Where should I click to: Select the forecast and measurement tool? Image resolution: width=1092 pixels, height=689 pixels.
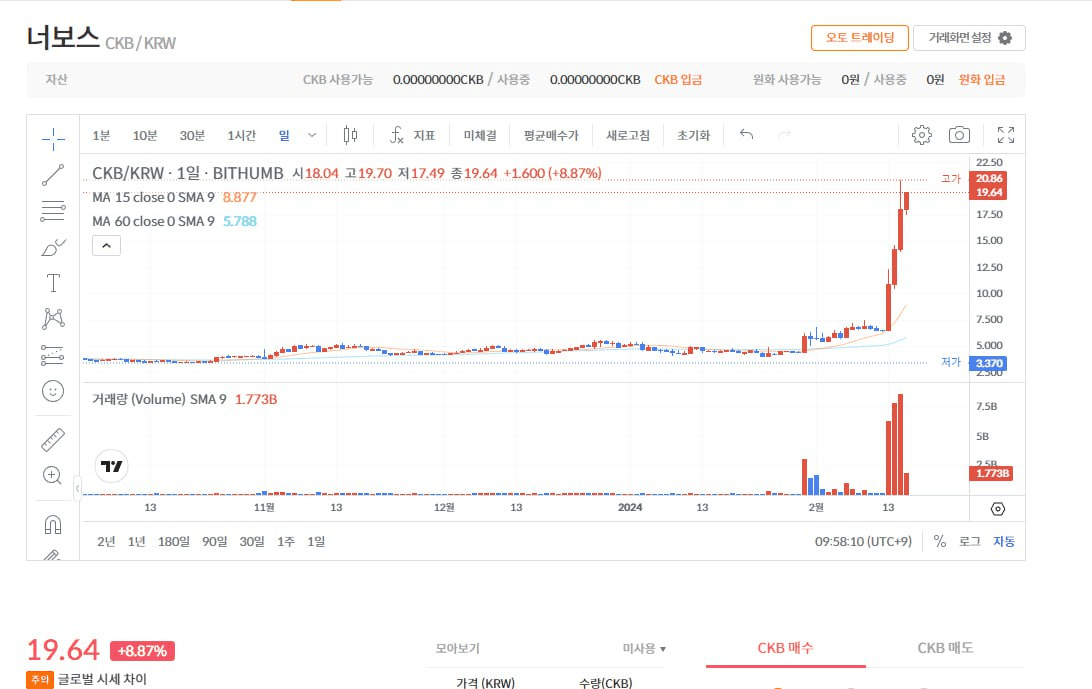[53, 355]
